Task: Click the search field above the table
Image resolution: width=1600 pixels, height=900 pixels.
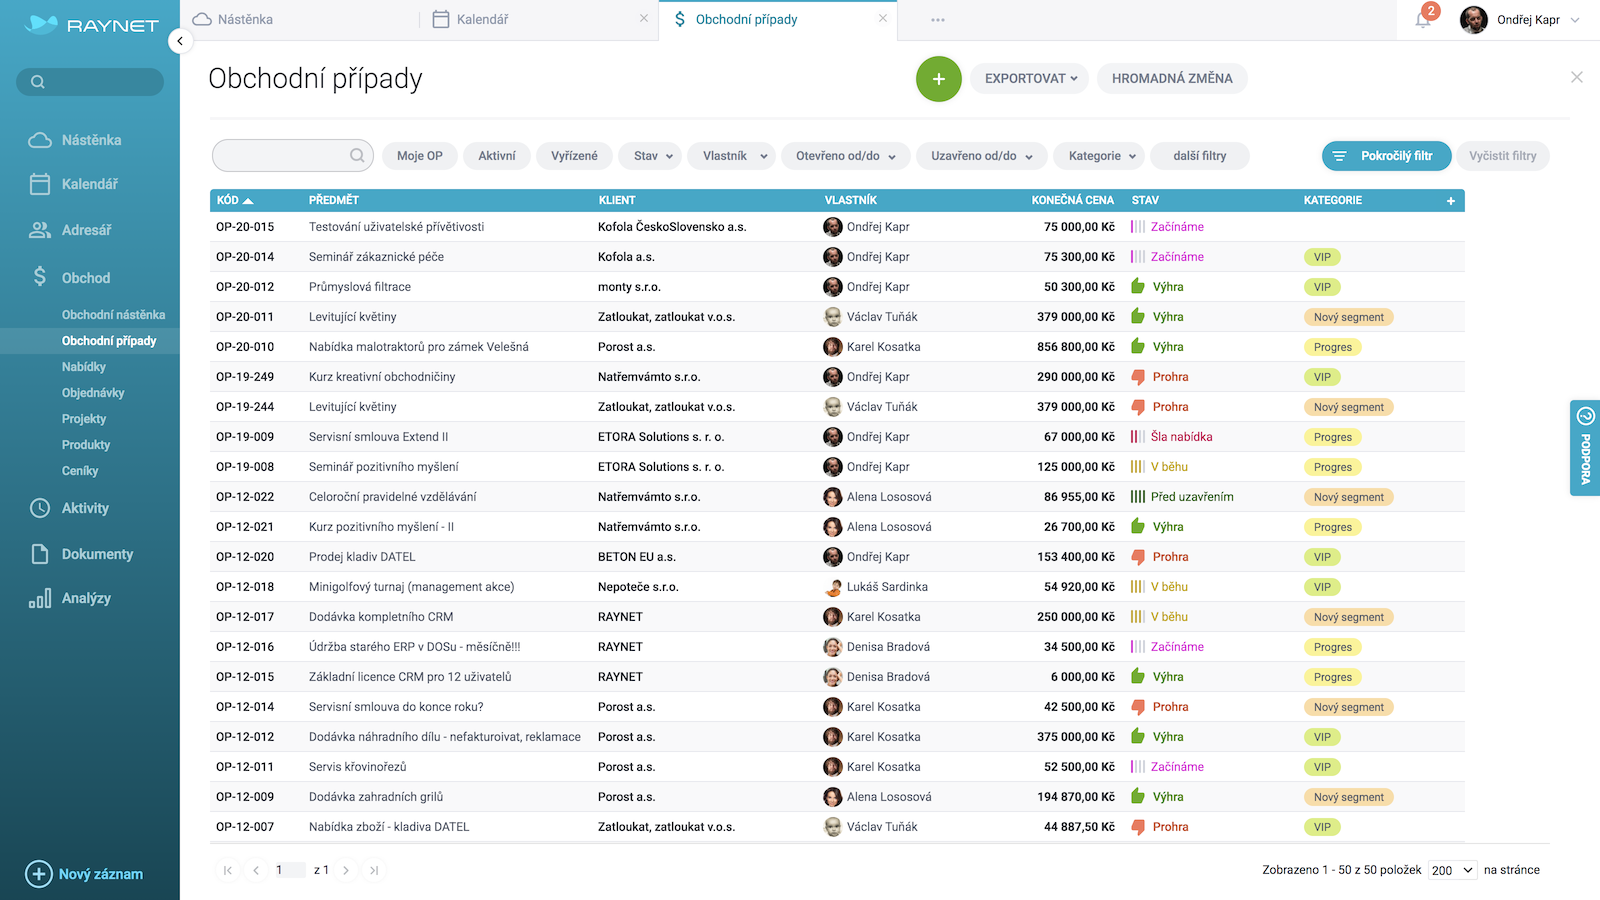Action: click(282, 156)
